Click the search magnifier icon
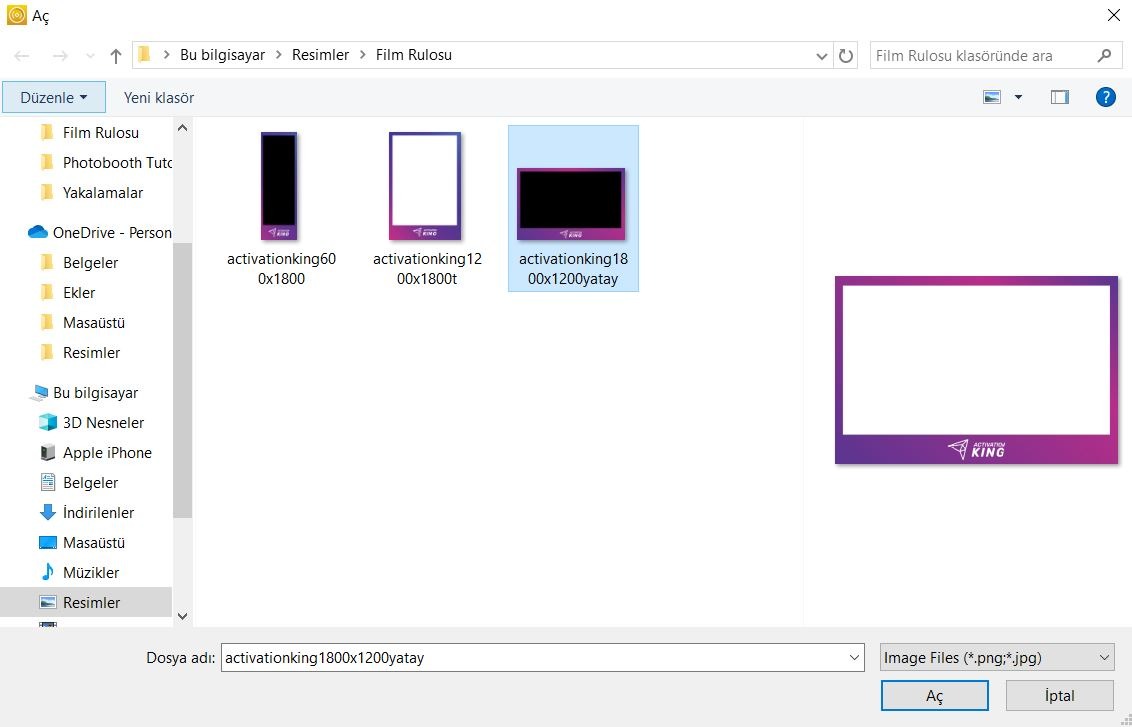This screenshot has height=727, width=1132. (x=1104, y=56)
